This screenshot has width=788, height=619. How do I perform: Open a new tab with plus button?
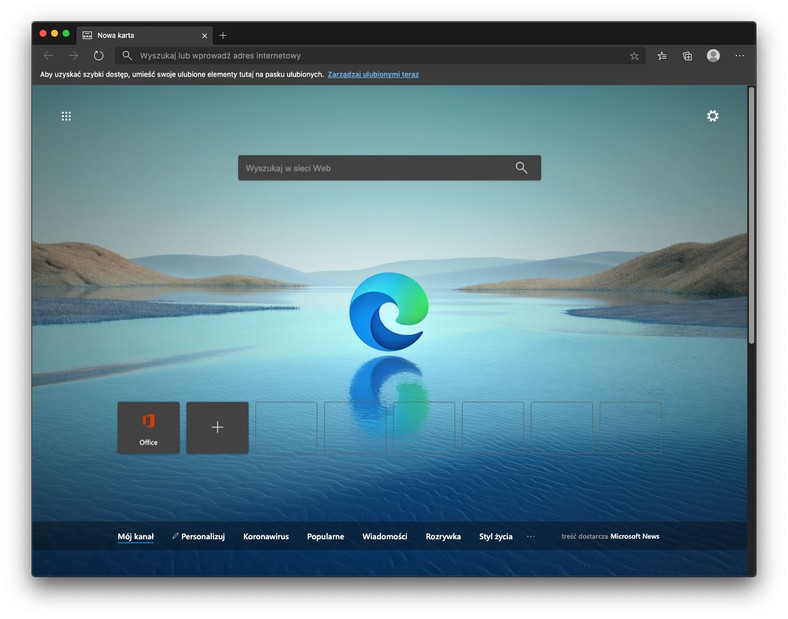[x=223, y=35]
